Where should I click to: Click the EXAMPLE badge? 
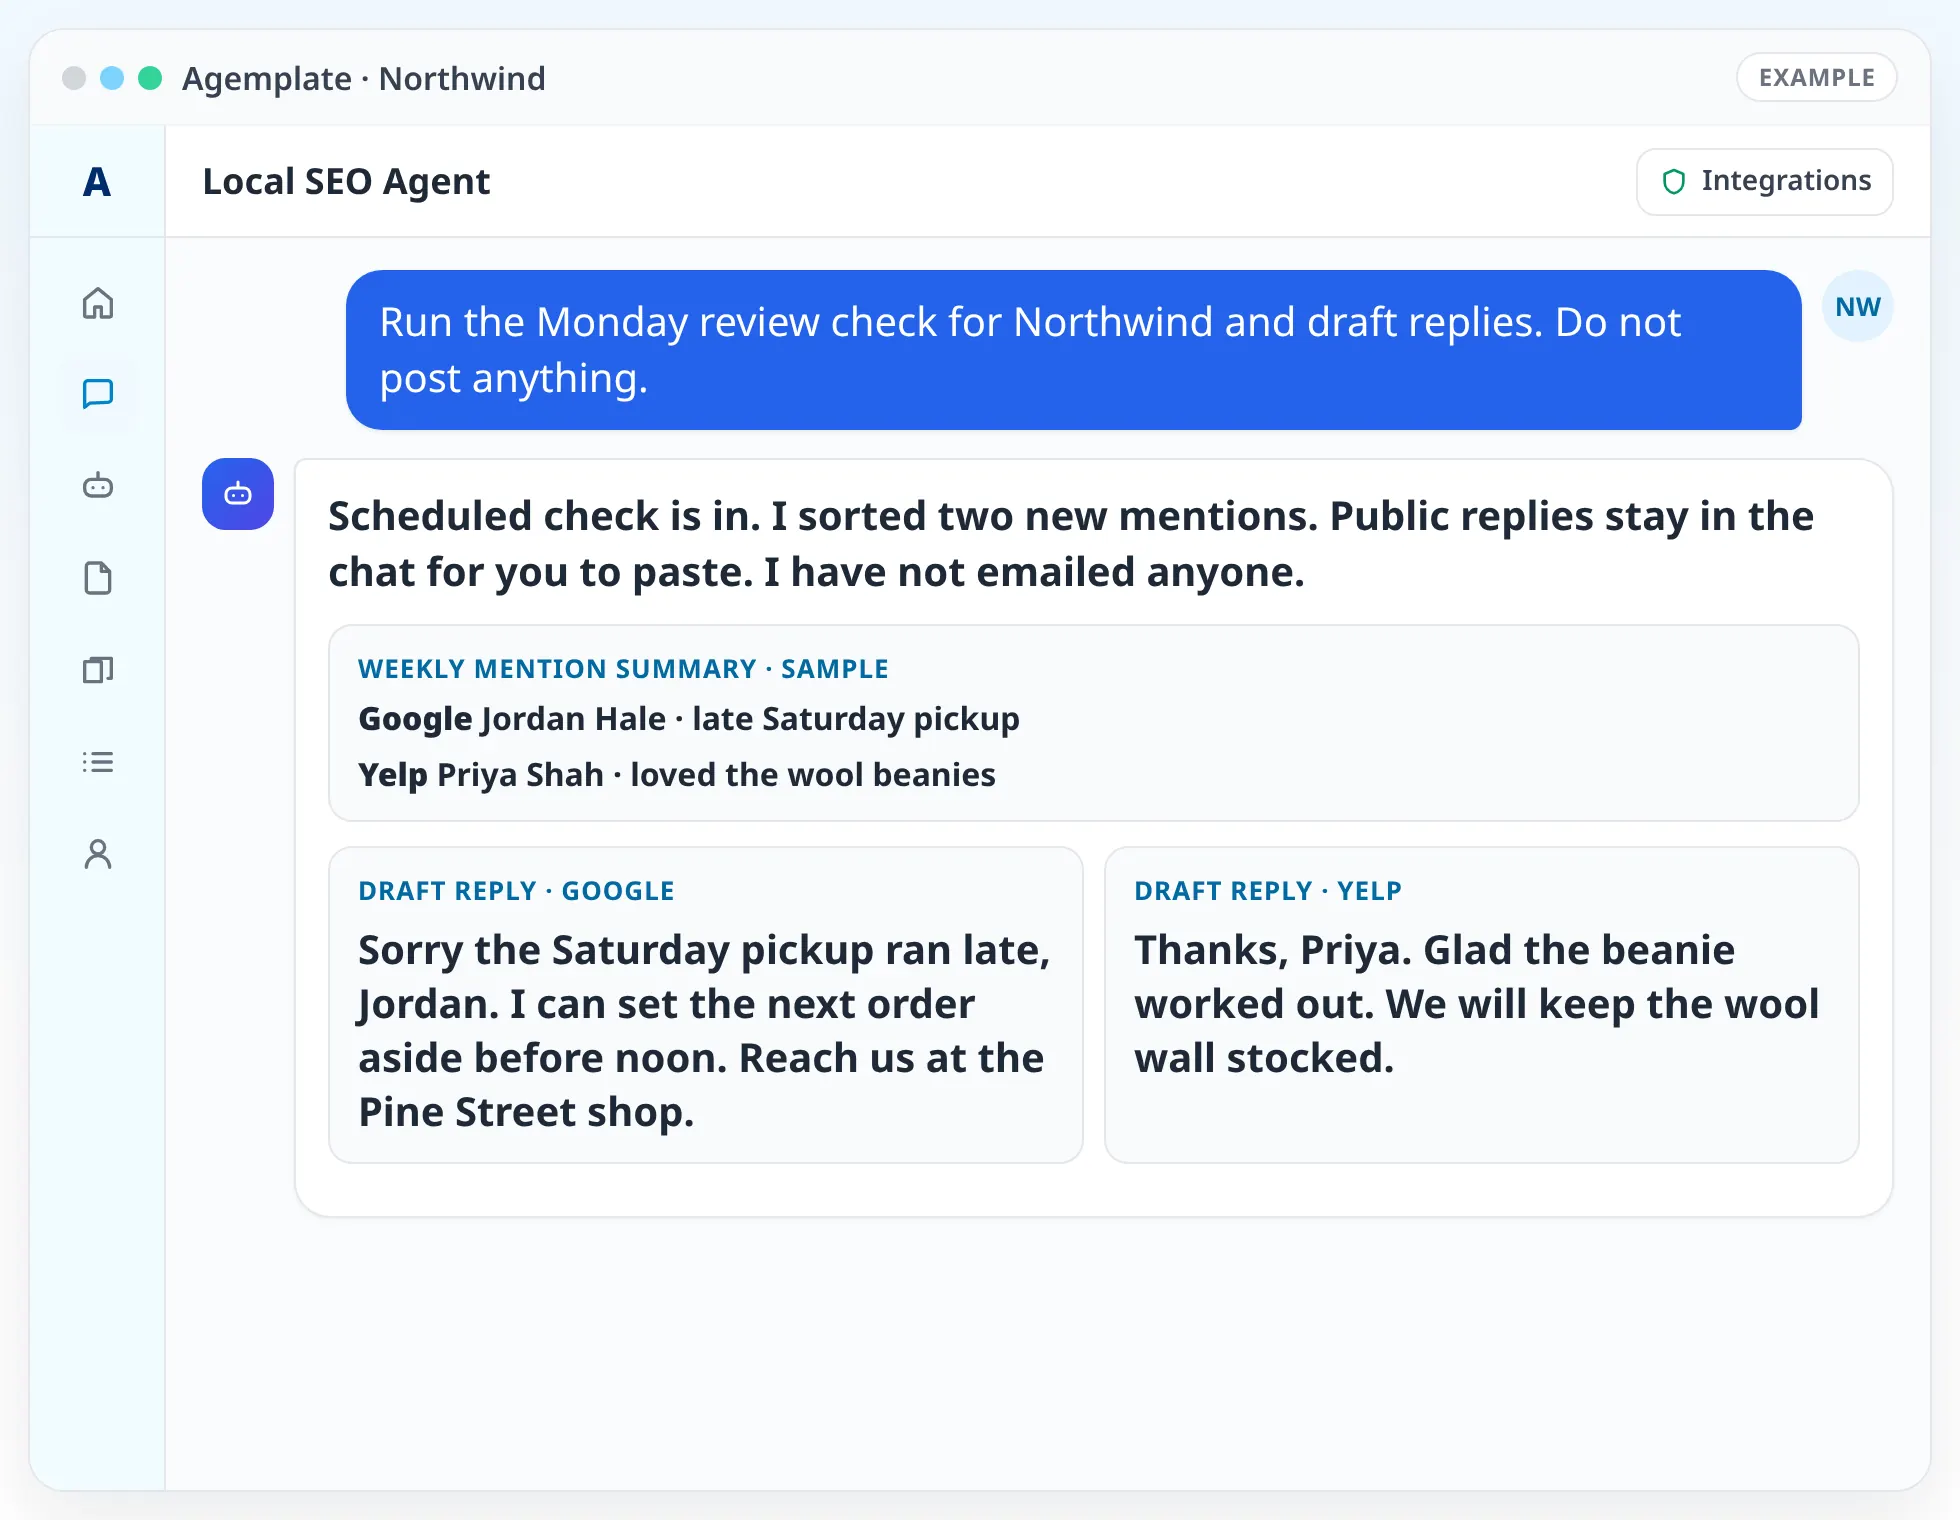coord(1817,78)
